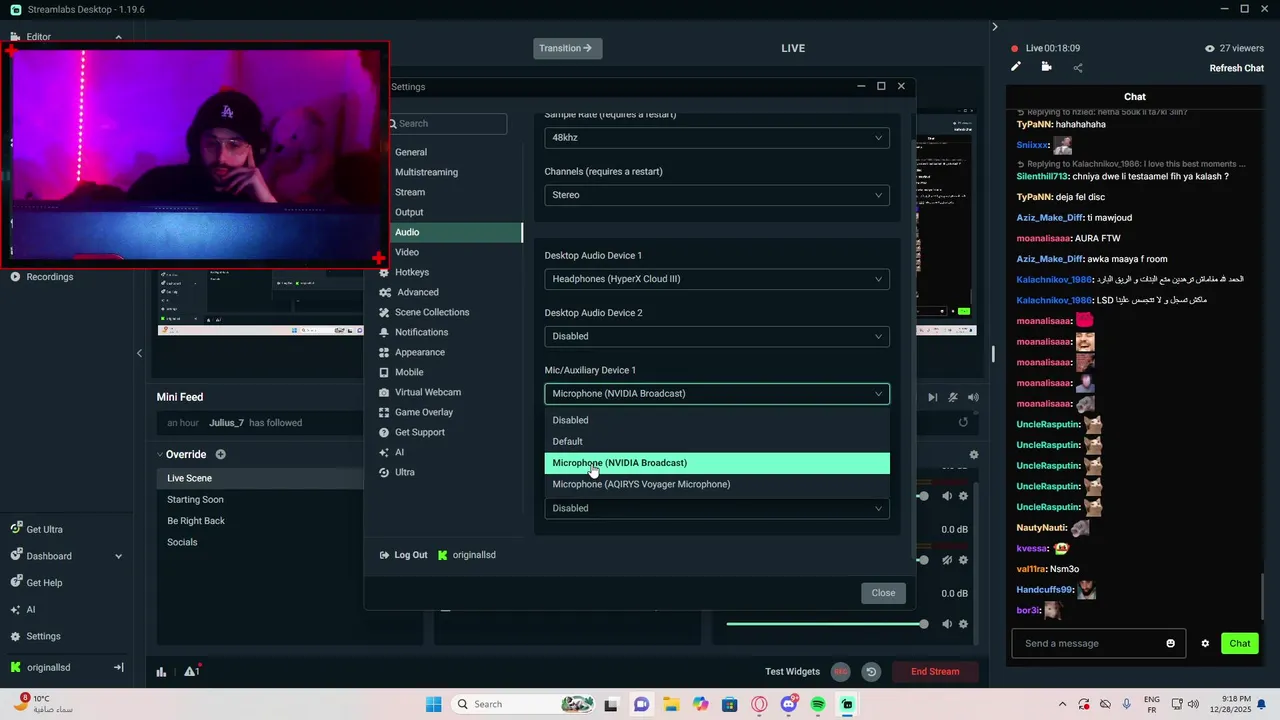Viewport: 1280px width, 720px height.
Task: Select Microphone (NVIDIA Broadcast) option
Action: point(717,463)
